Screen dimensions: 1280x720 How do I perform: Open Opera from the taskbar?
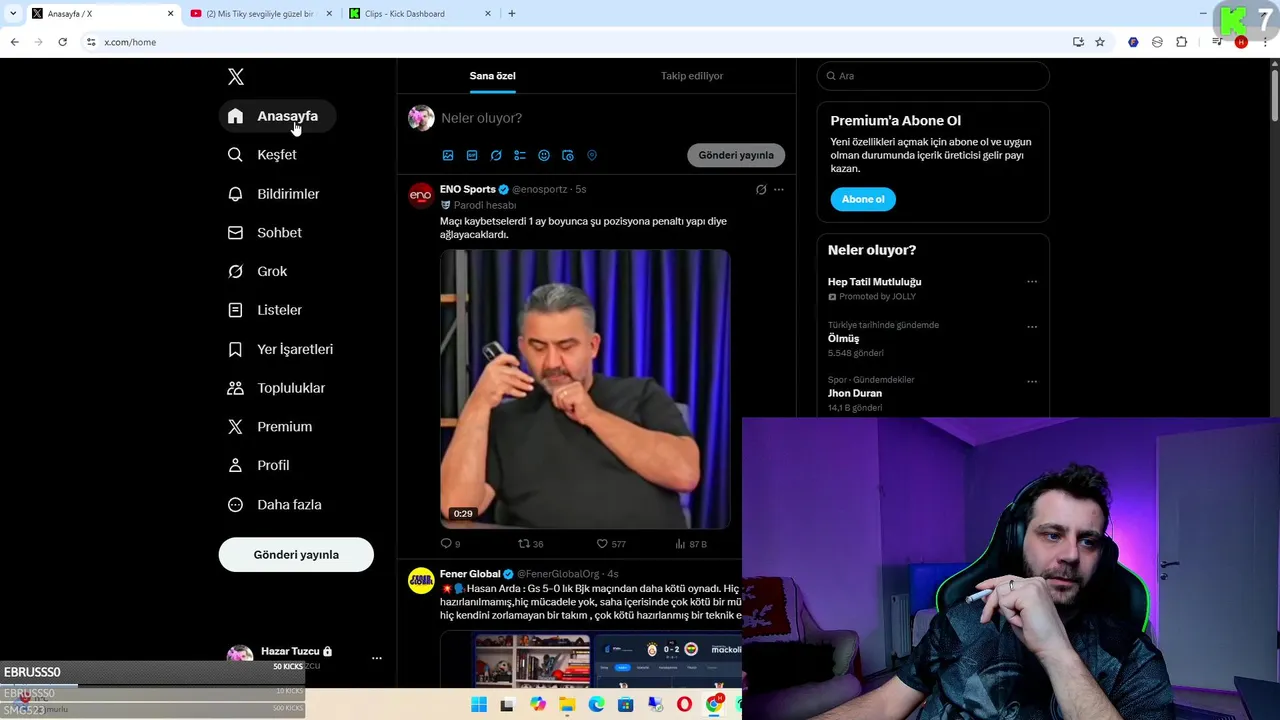pyautogui.click(x=684, y=705)
